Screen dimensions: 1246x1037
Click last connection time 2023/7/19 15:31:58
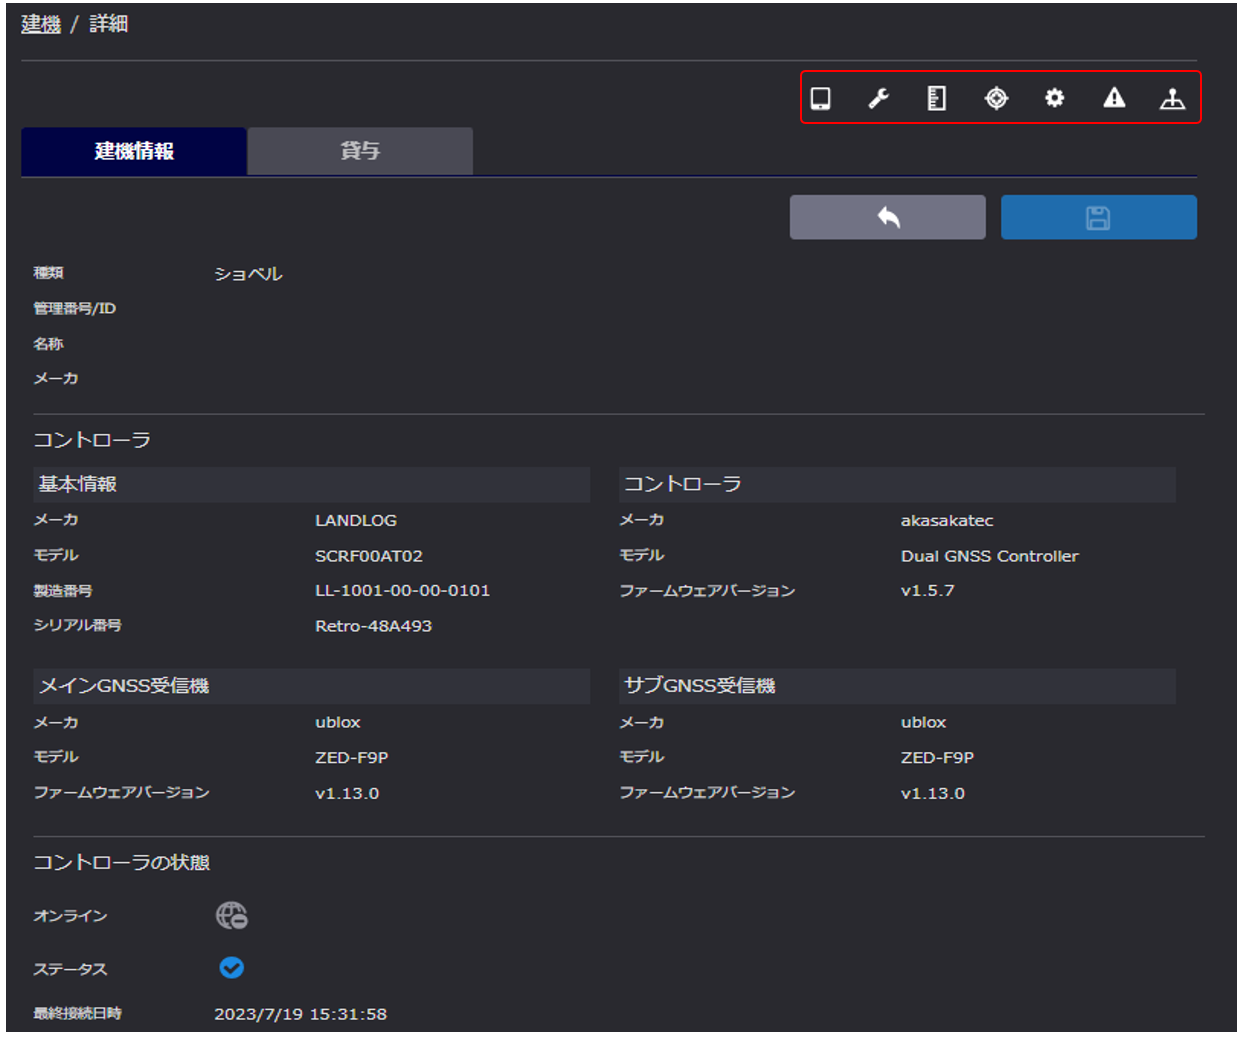pos(301,1014)
